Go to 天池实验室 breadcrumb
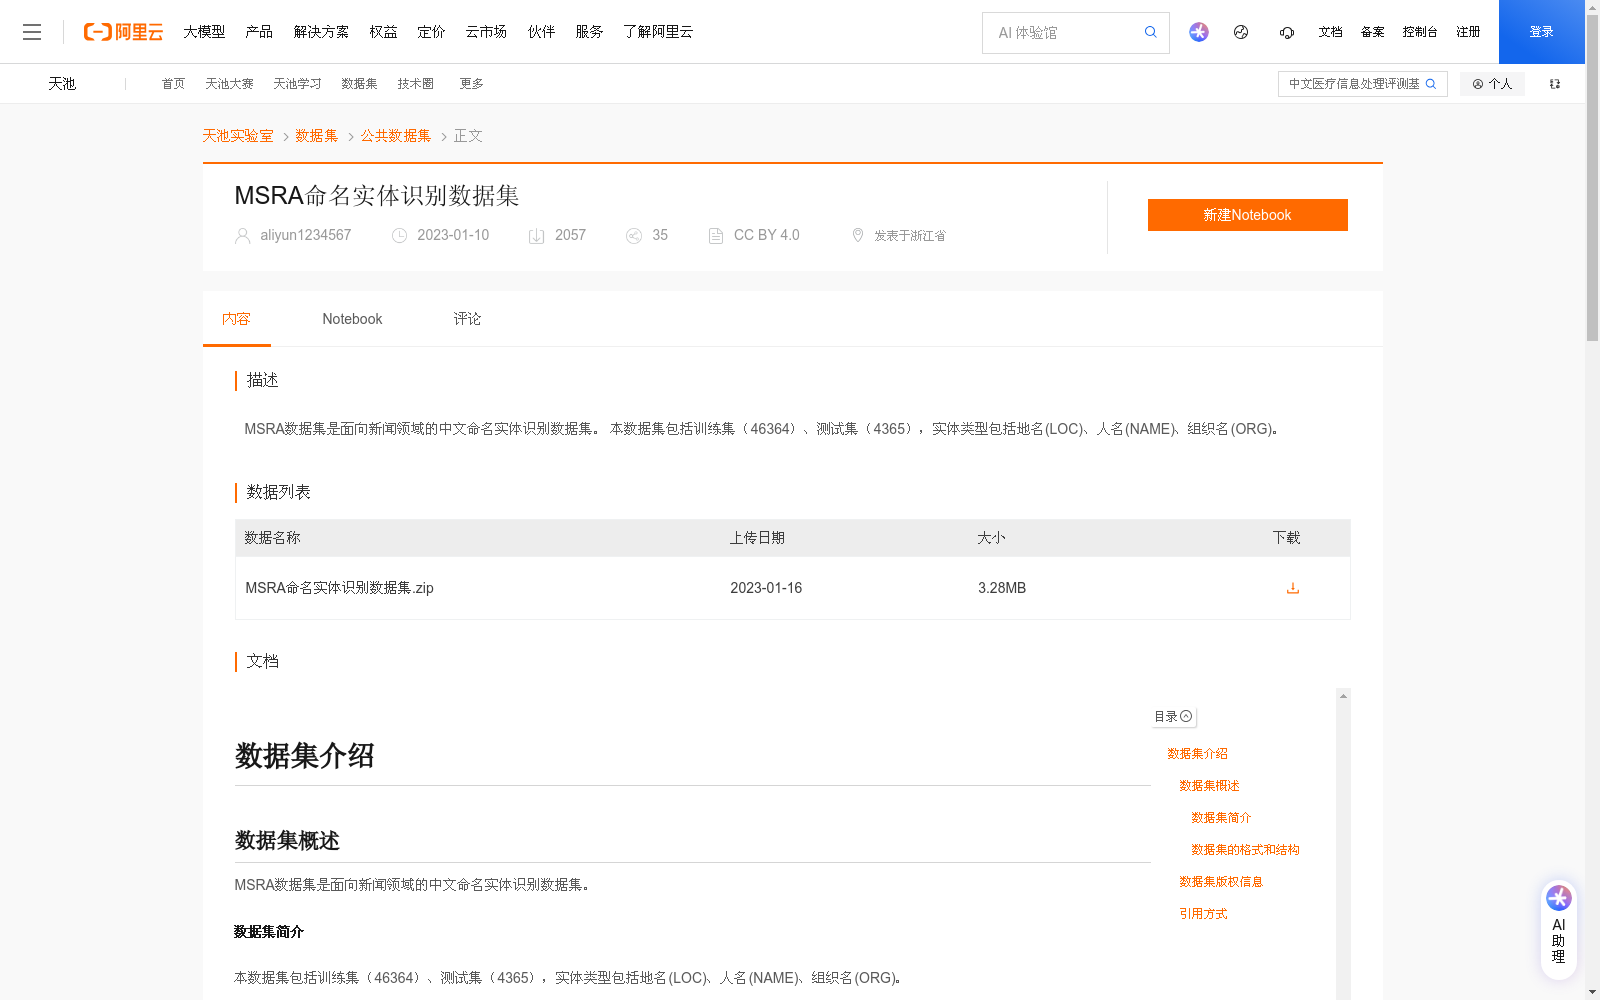The width and height of the screenshot is (1600, 1000). click(238, 136)
